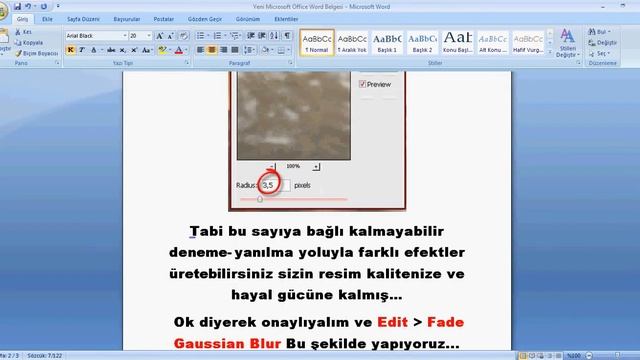Click the Grow Font icon
The image size is (640, 360).
tap(160, 36)
